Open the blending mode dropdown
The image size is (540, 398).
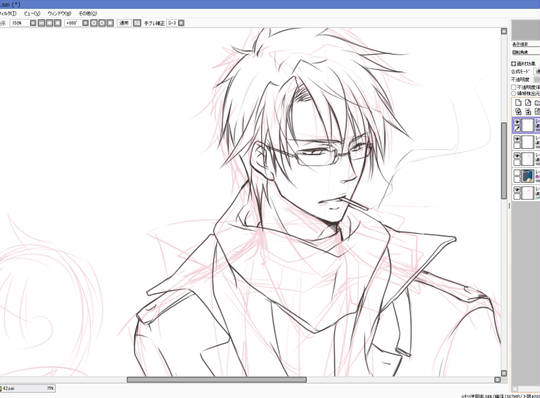[537, 71]
